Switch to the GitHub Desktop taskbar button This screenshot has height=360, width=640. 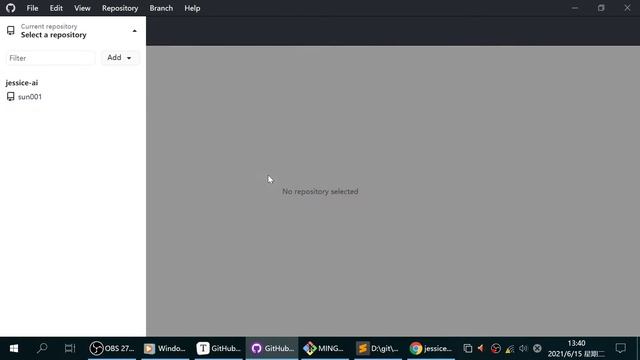click(272, 349)
